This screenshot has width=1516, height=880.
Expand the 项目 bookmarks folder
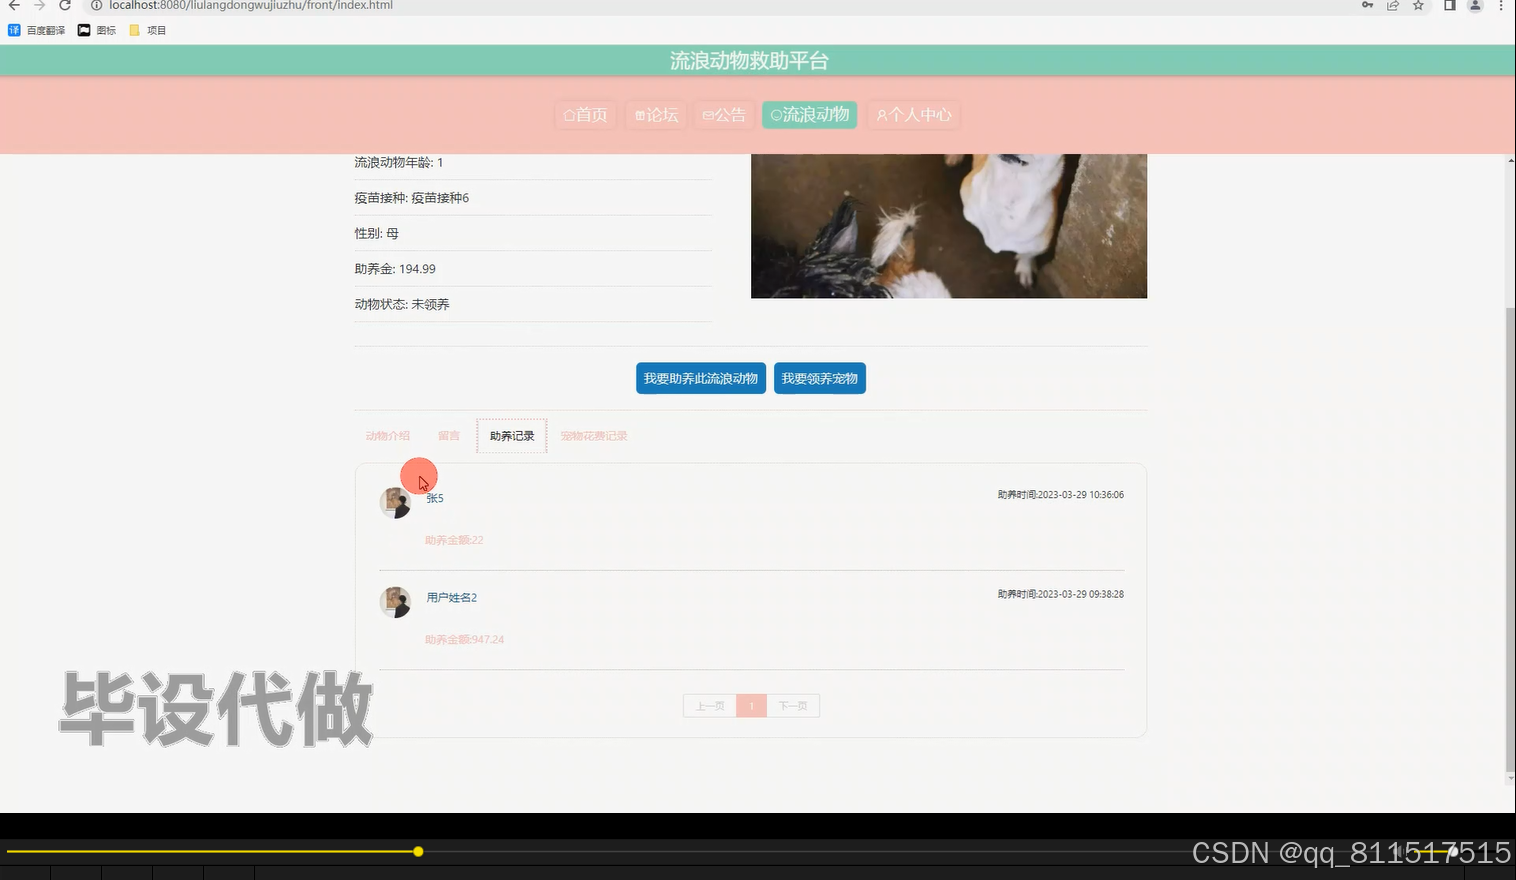[147, 29]
